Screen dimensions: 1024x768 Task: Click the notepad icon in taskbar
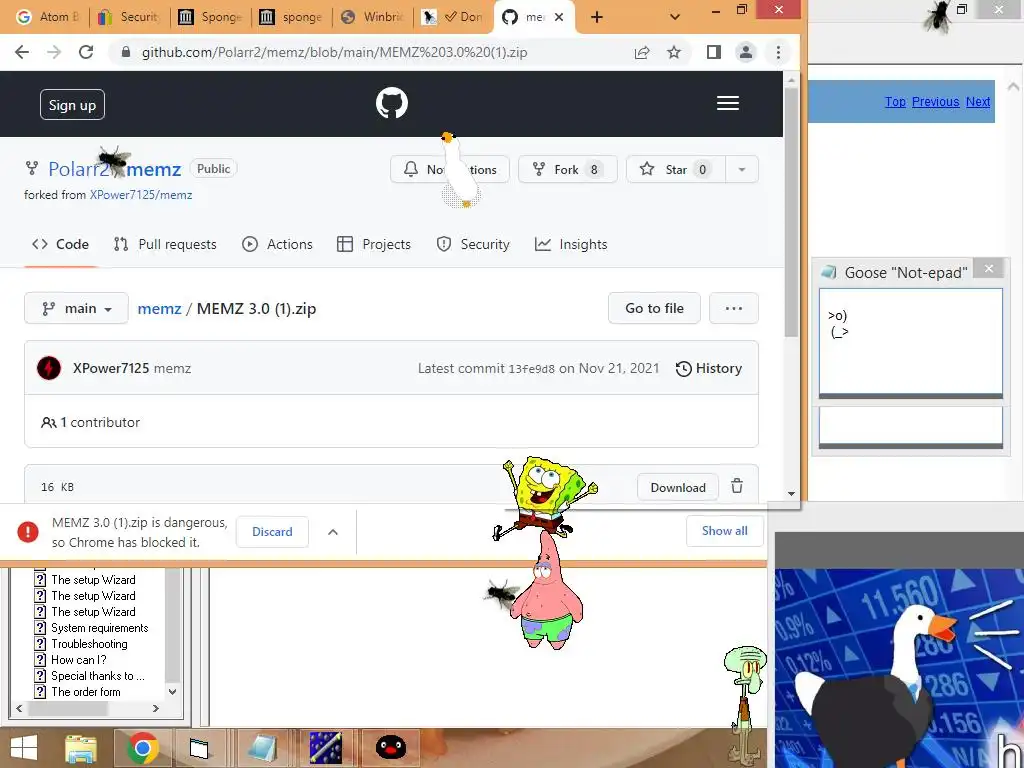pyautogui.click(x=263, y=748)
